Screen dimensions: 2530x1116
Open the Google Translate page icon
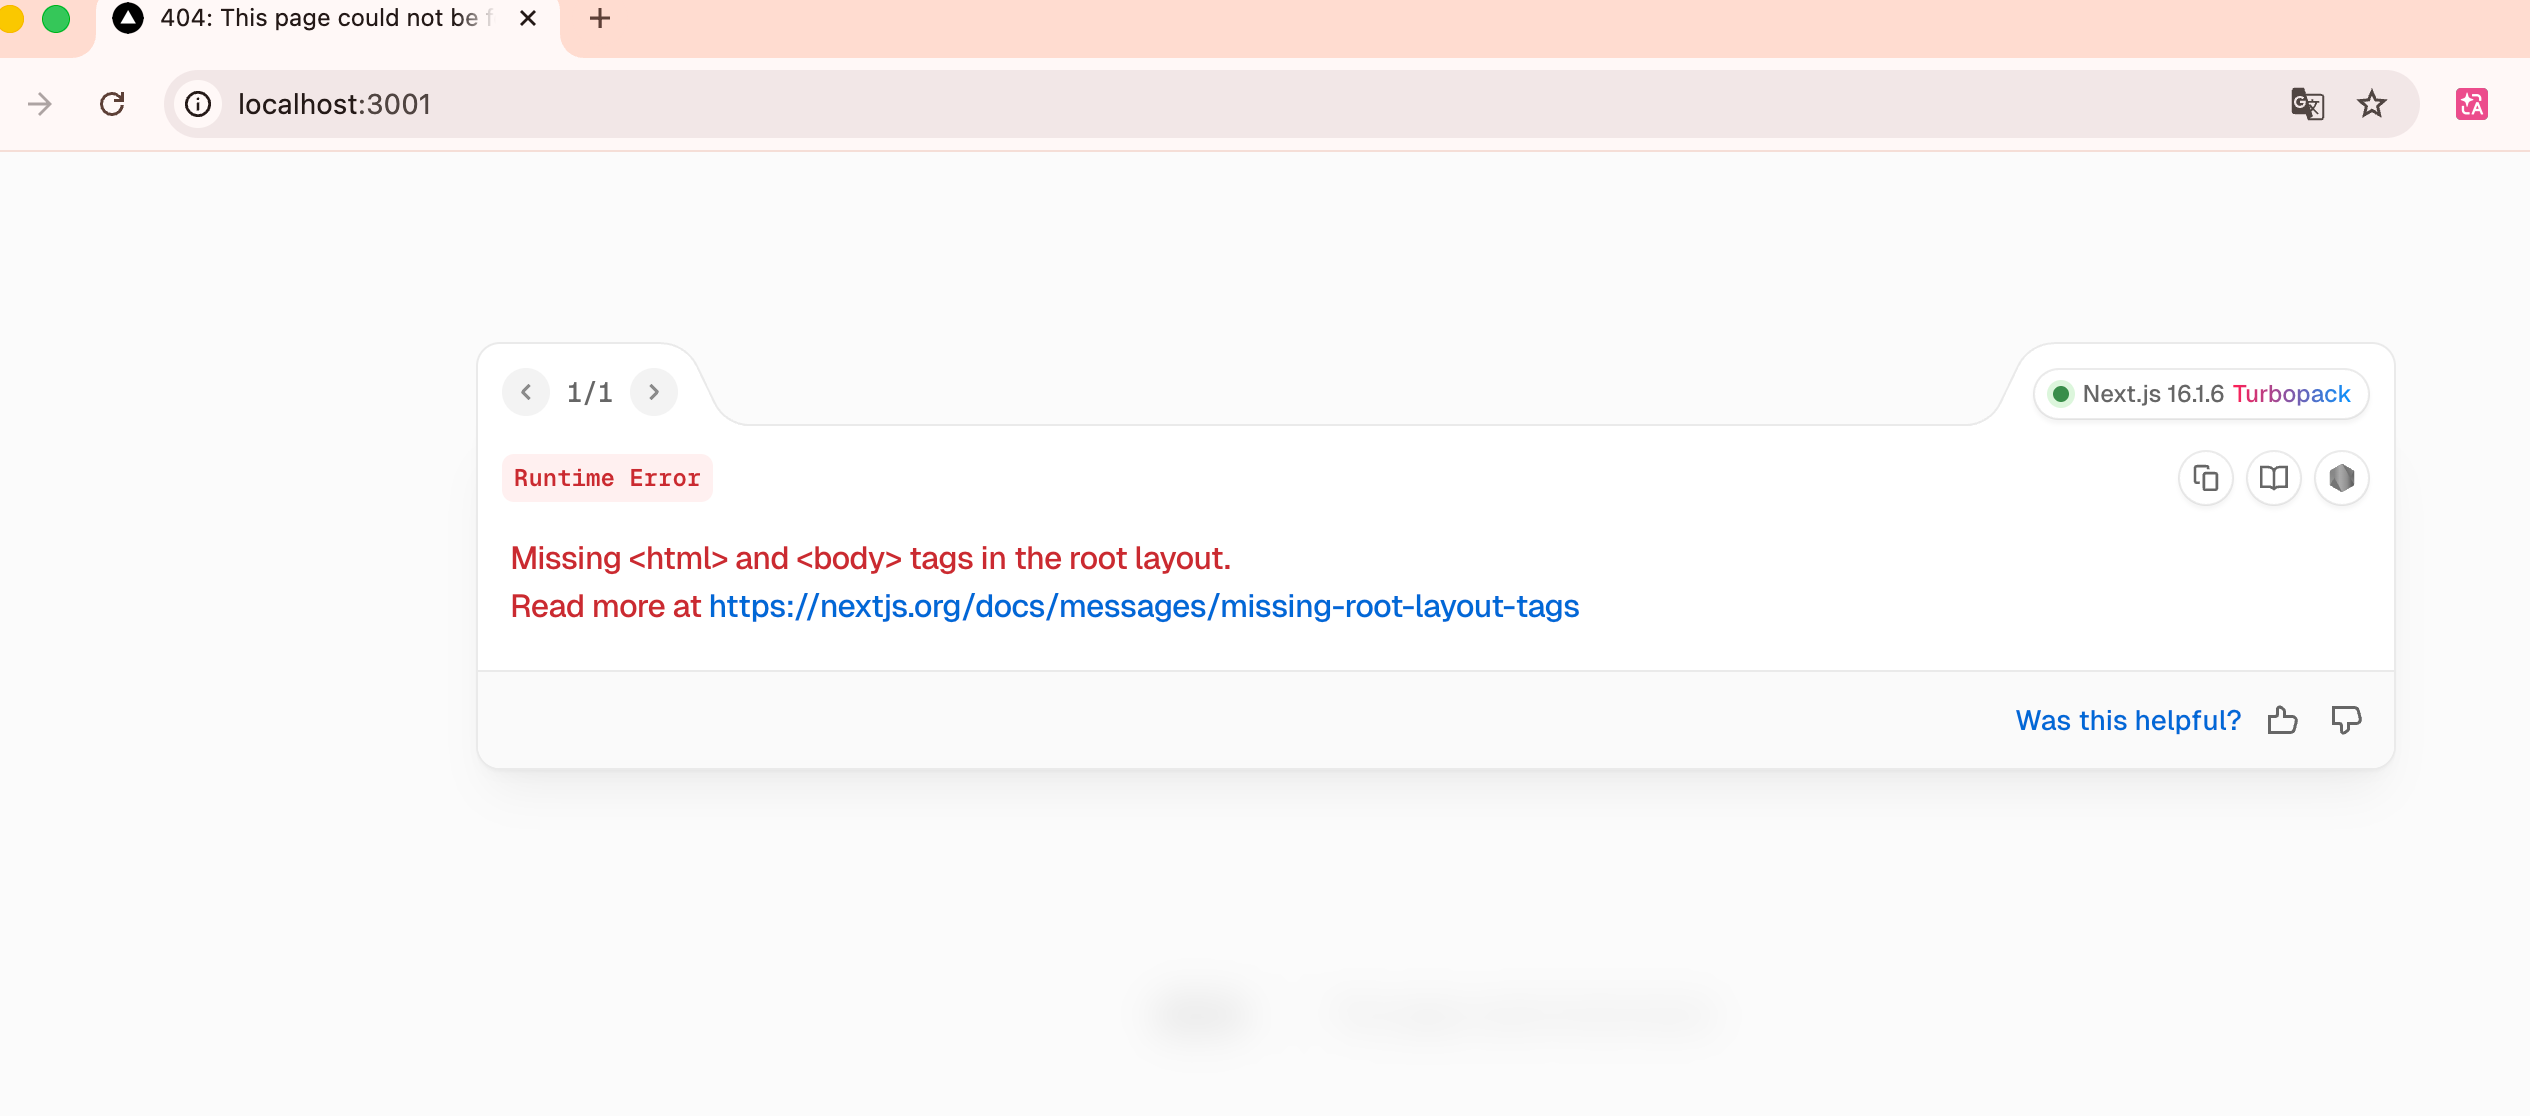pyautogui.click(x=2307, y=104)
